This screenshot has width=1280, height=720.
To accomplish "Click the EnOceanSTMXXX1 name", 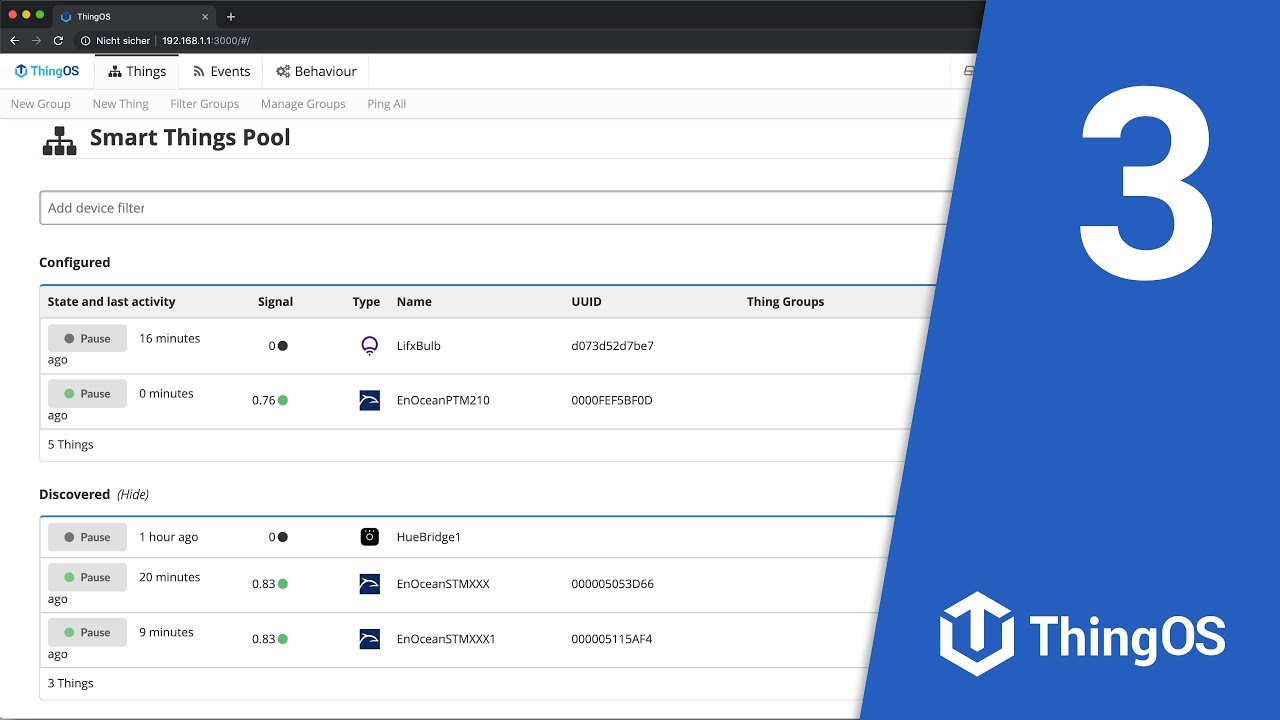I will click(446, 639).
